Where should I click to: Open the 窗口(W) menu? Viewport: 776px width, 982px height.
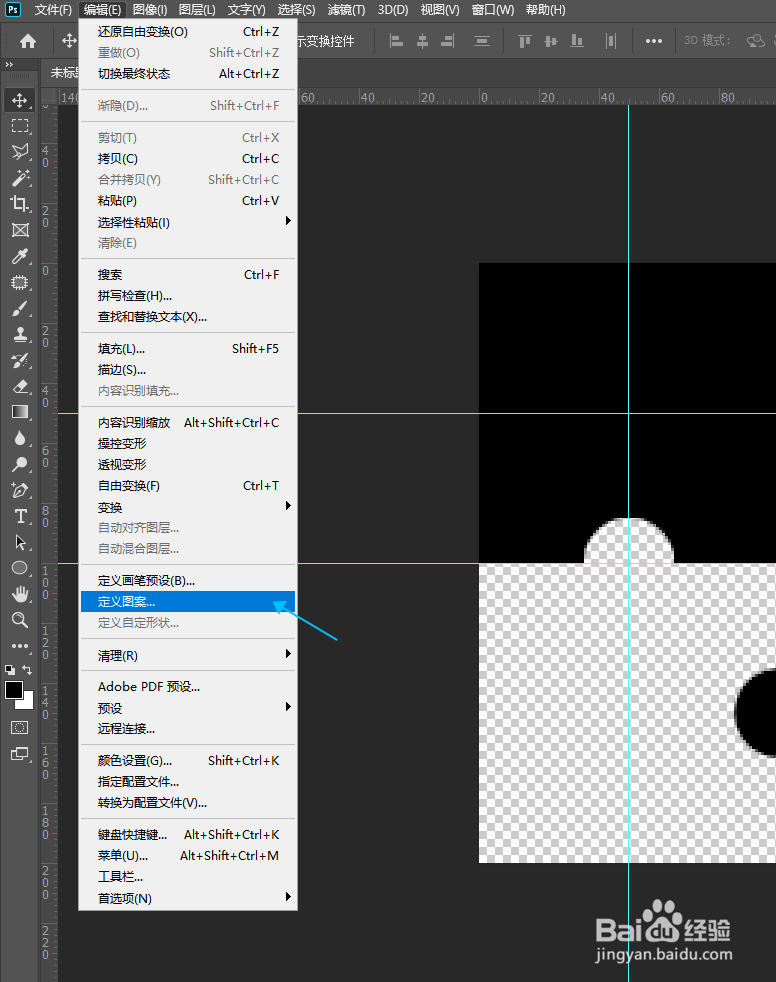492,9
